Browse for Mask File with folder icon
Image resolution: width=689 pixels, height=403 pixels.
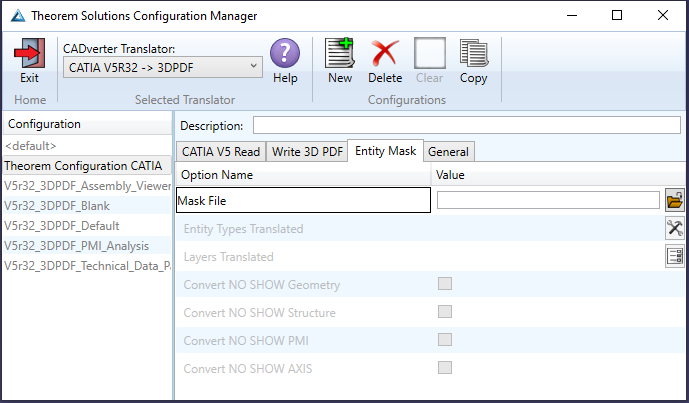(x=674, y=200)
